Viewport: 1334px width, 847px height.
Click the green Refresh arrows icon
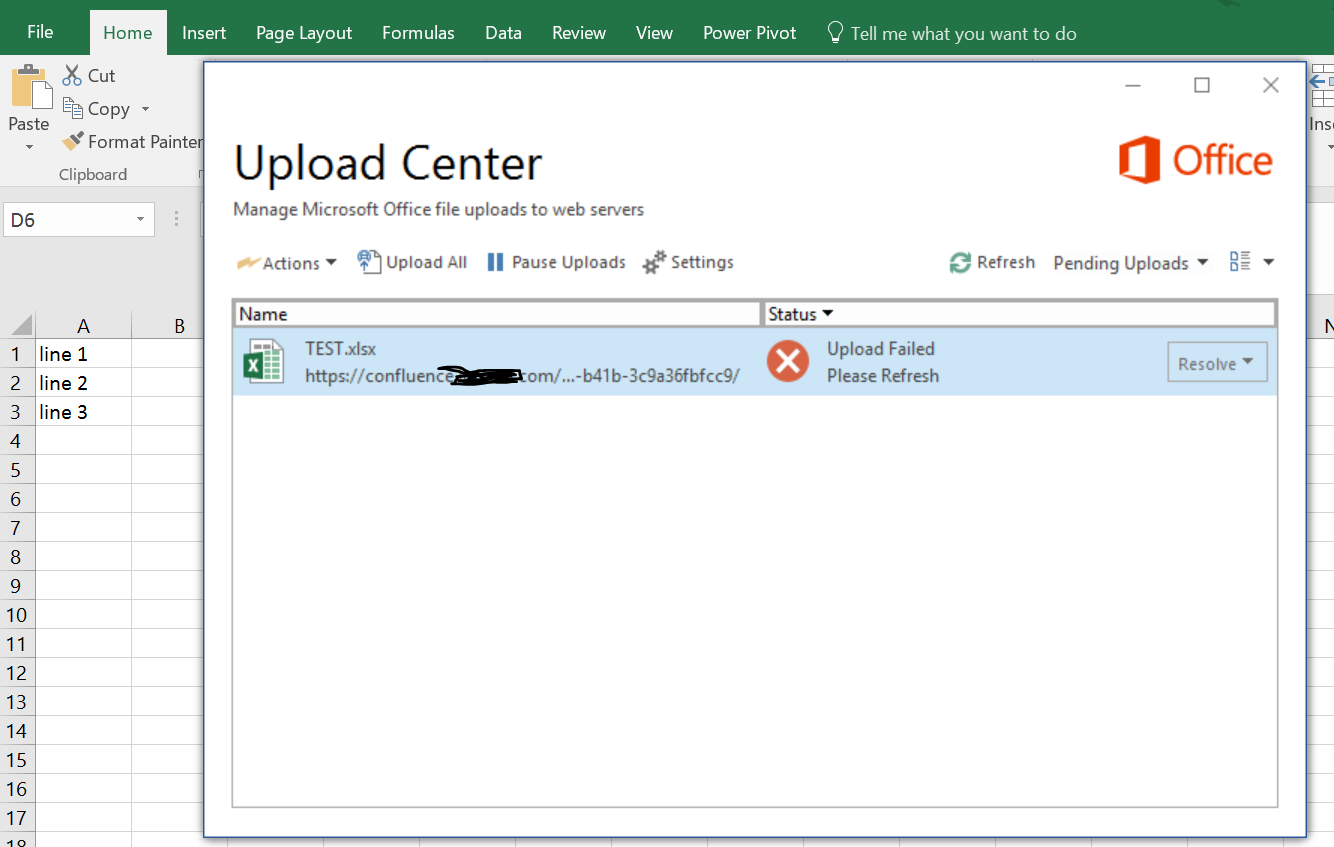click(x=960, y=262)
